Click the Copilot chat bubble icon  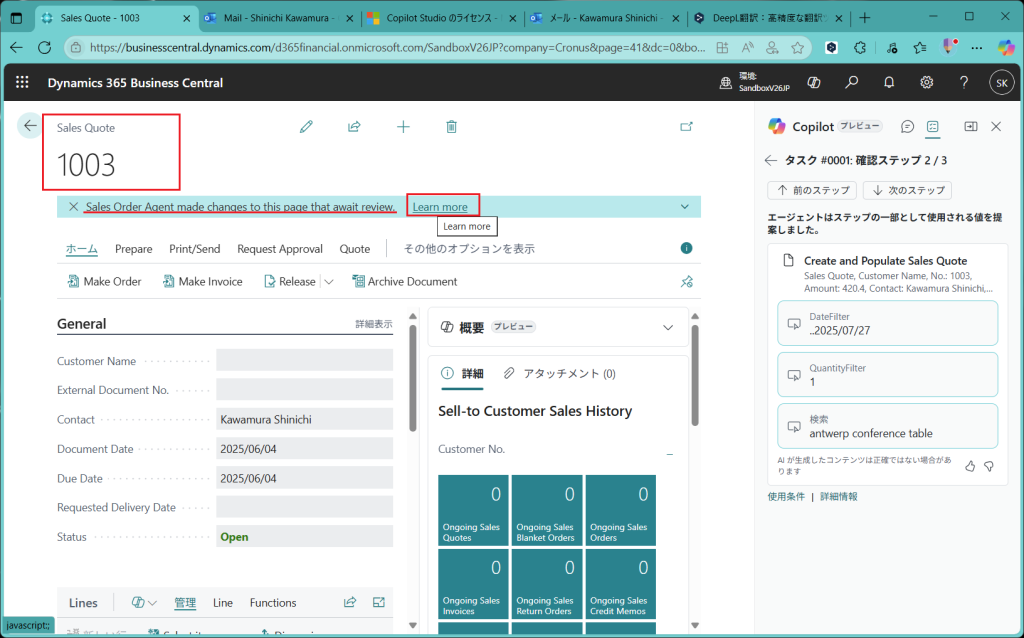[907, 127]
